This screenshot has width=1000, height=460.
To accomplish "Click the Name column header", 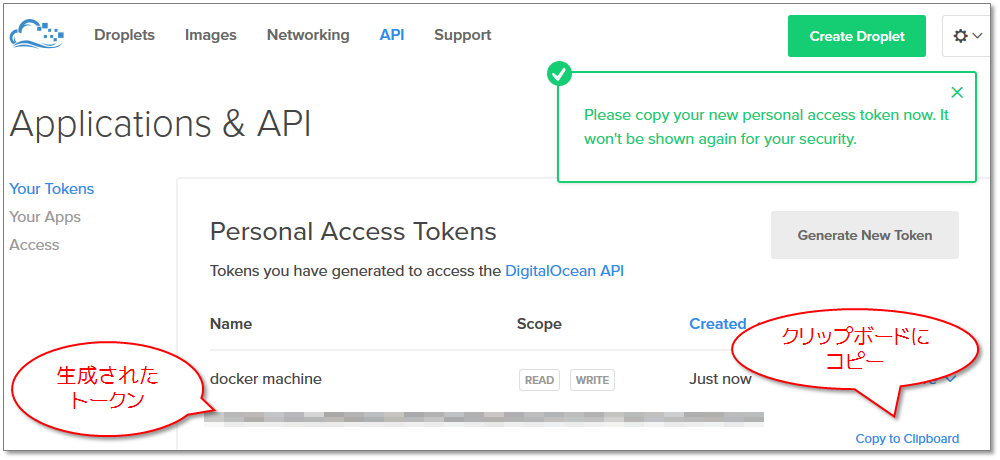I will 231,324.
